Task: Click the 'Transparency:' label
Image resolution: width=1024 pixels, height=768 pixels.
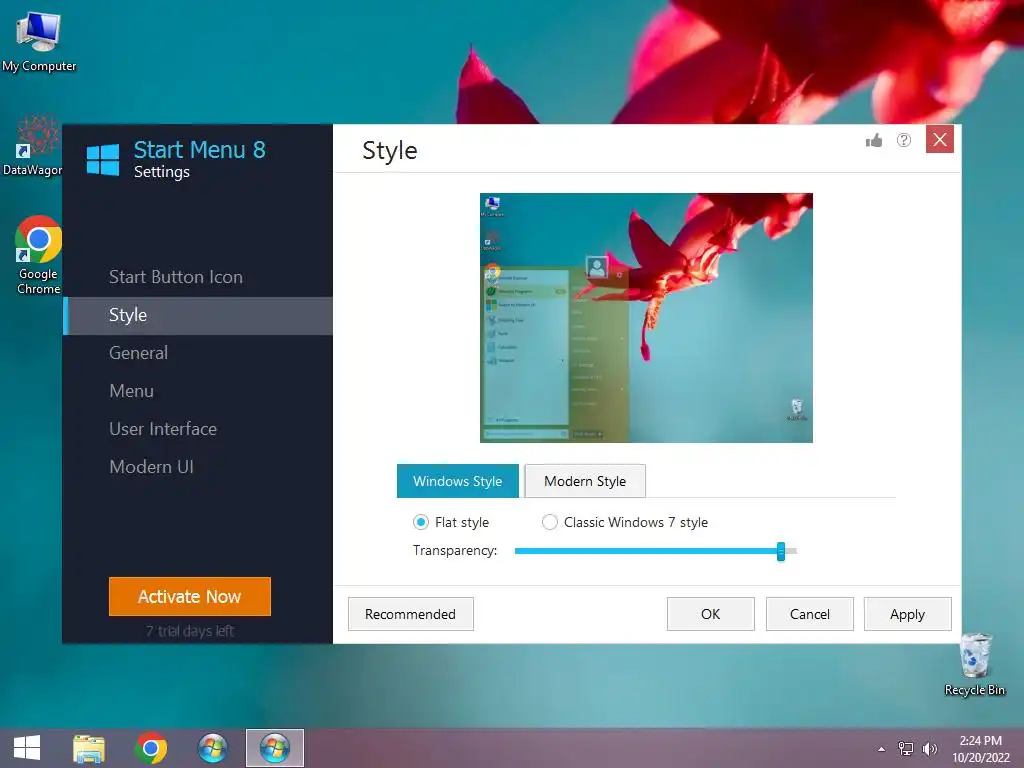Action: [x=455, y=551]
